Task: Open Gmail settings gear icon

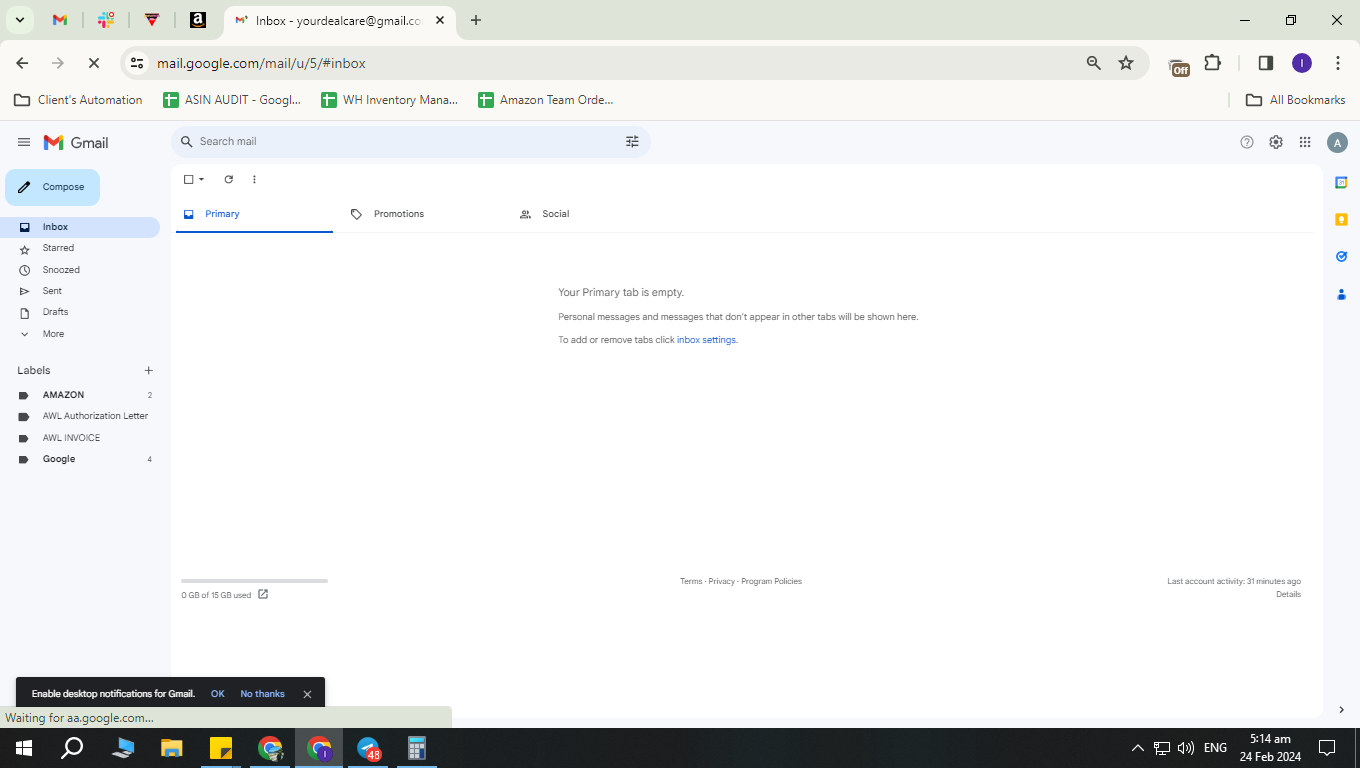Action: pos(1276,142)
